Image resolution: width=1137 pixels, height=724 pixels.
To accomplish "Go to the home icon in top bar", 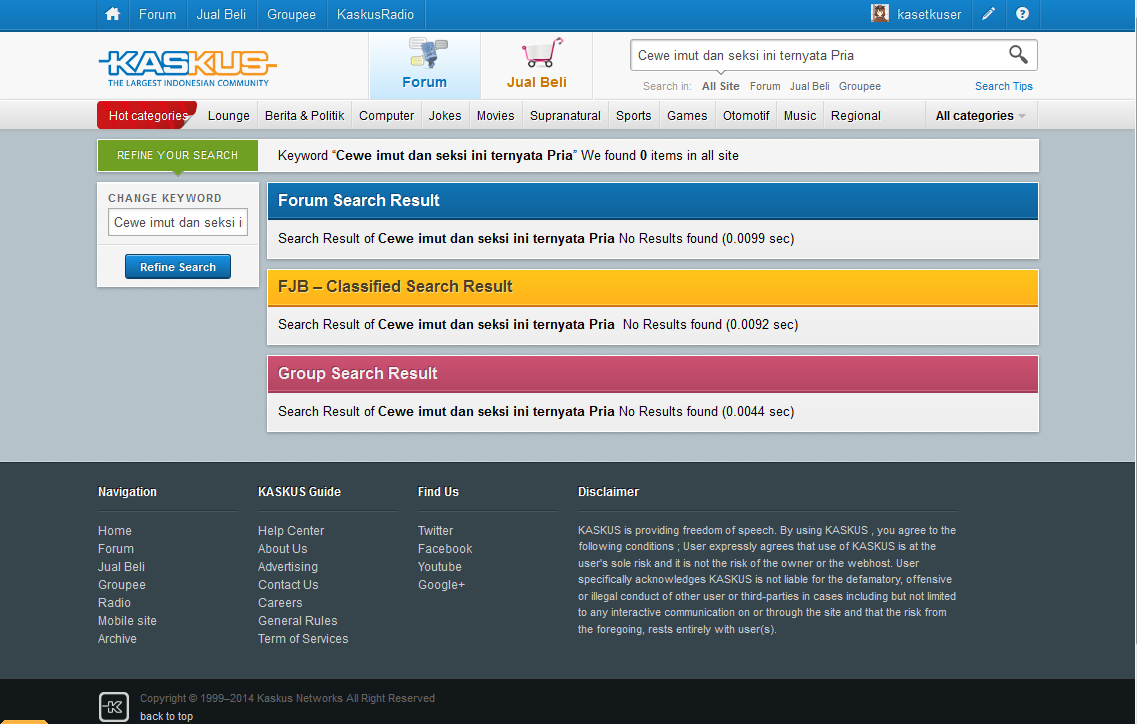I will 112,14.
